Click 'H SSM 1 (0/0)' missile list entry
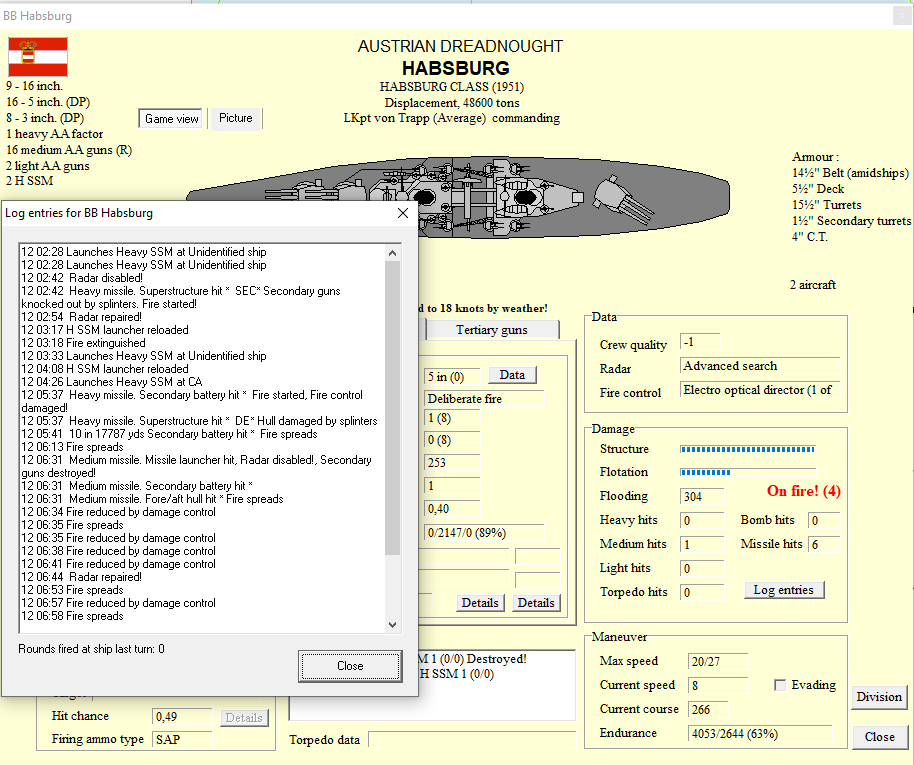Screen dimensions: 914x765 [456, 674]
